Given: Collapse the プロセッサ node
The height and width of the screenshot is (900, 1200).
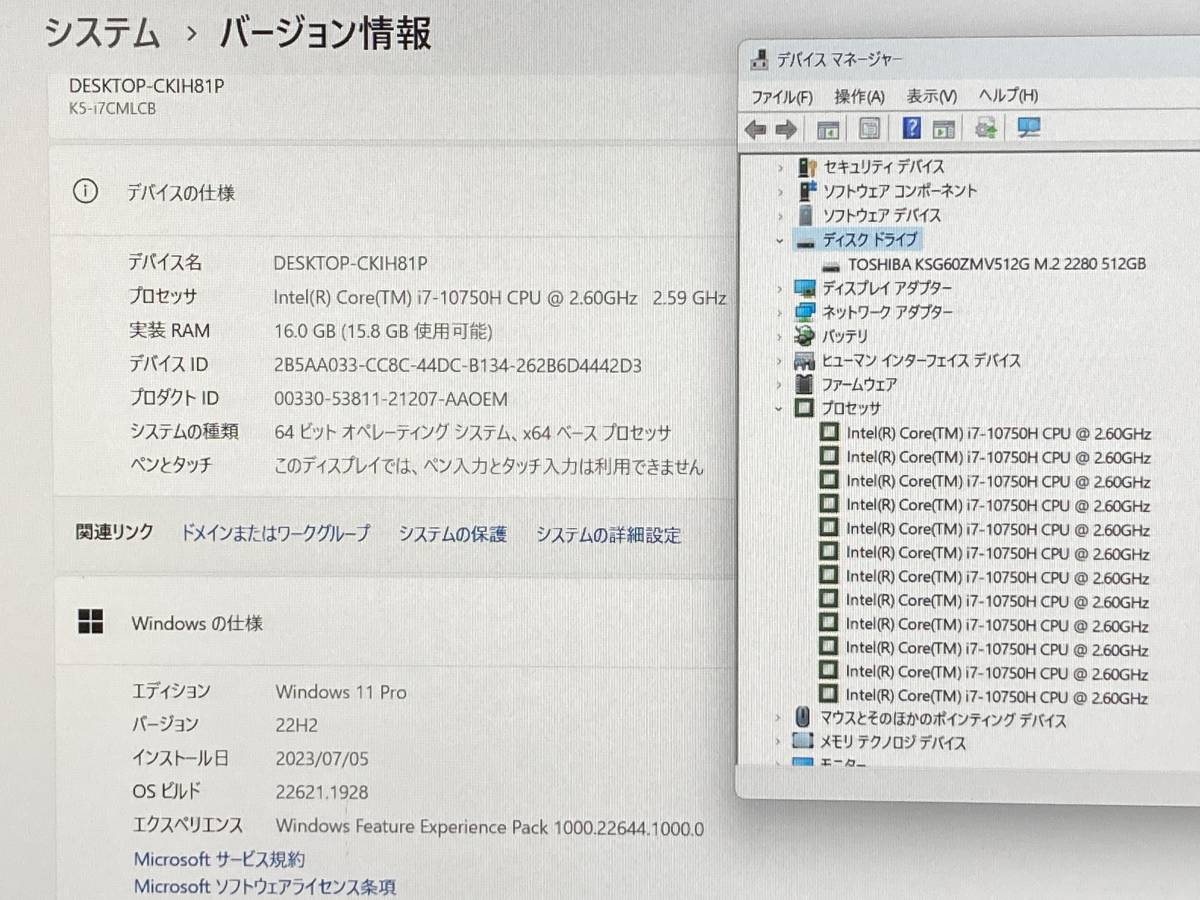Looking at the screenshot, I should [x=780, y=408].
